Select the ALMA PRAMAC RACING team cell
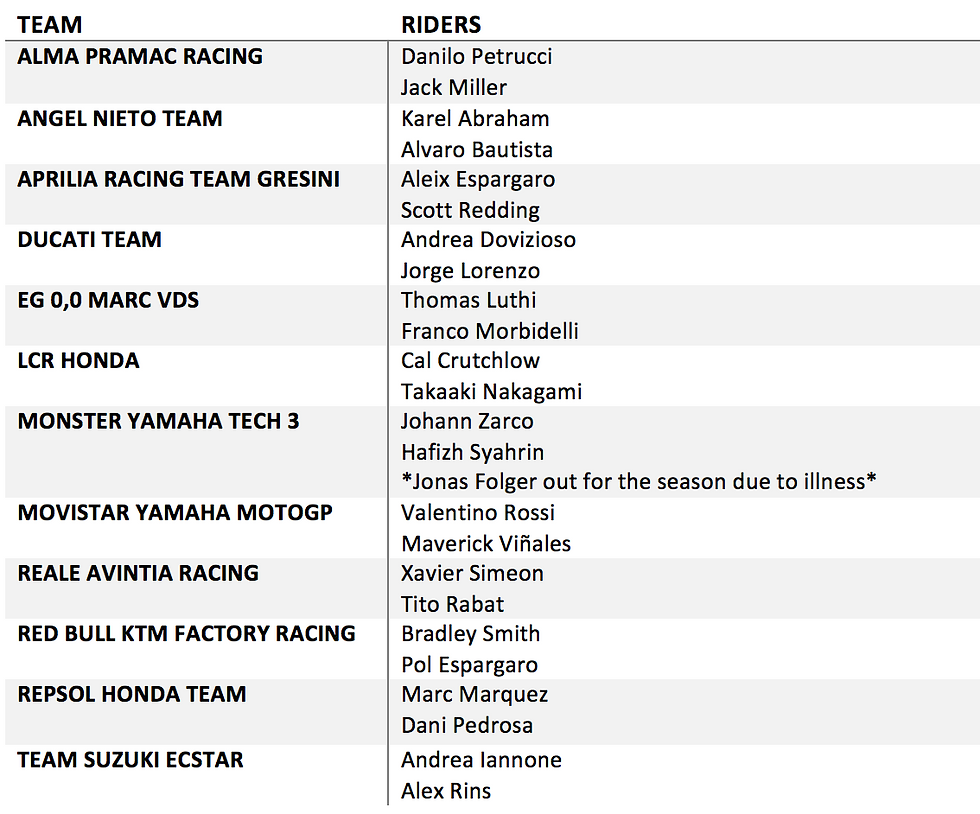980x814 pixels. coord(140,56)
